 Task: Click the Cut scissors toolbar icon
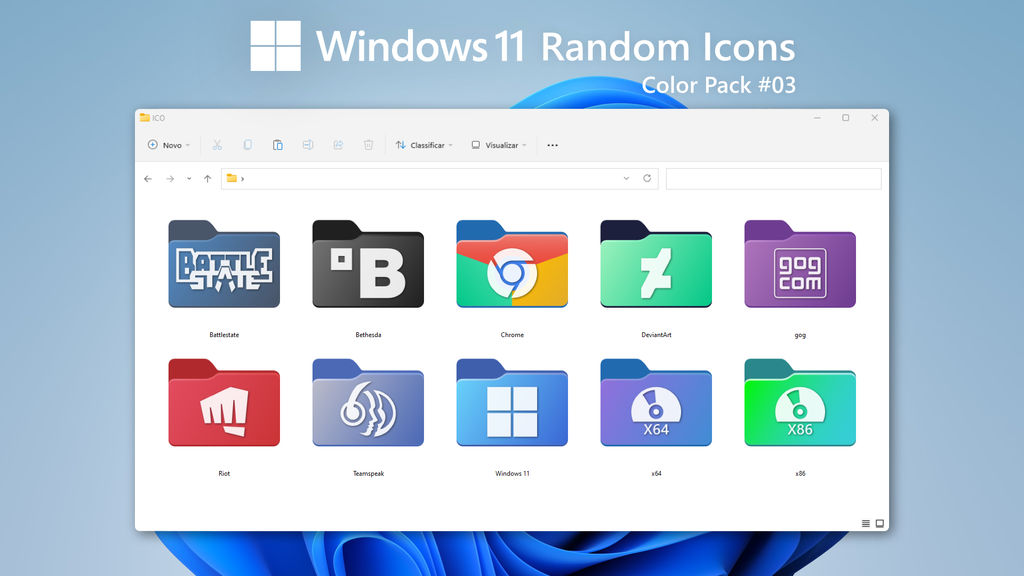click(217, 145)
